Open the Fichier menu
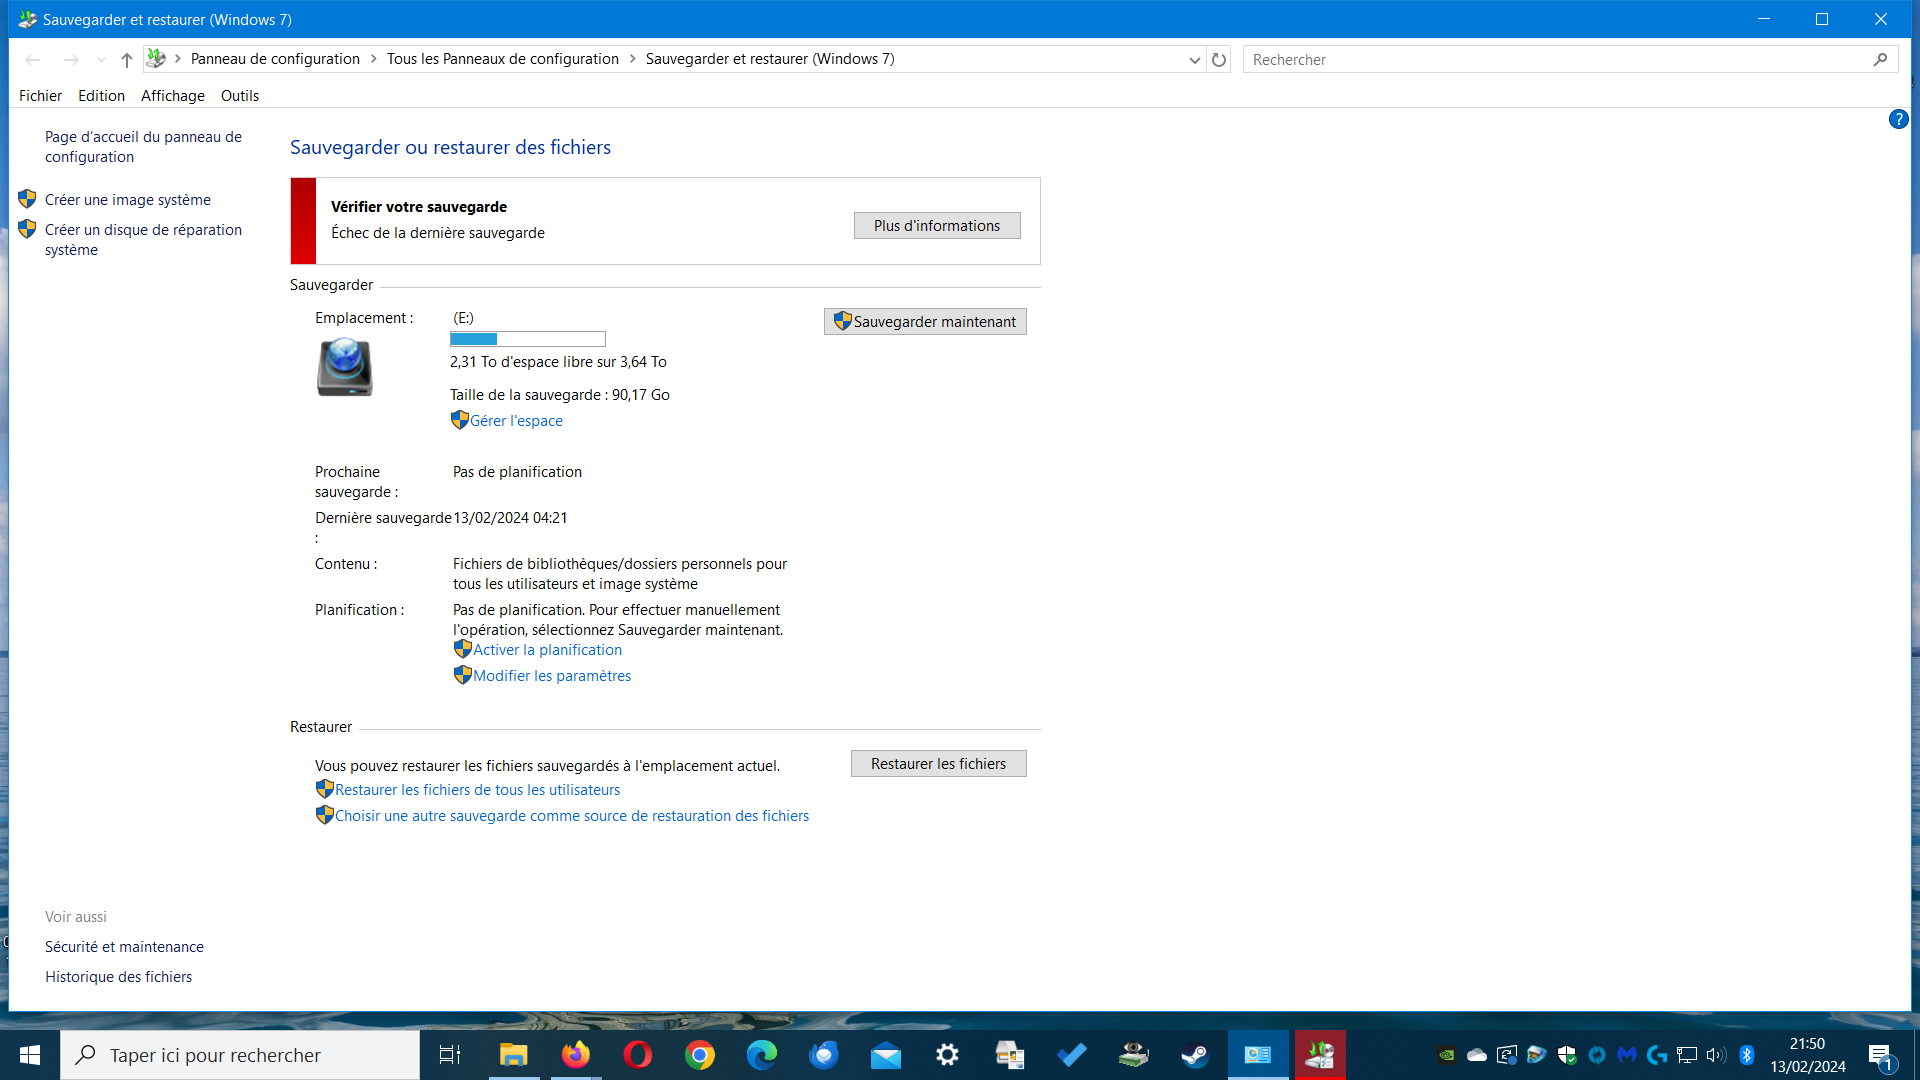 tap(40, 96)
